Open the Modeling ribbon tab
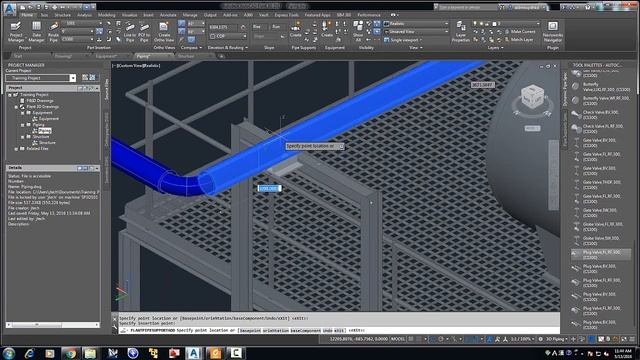 (x=107, y=15)
